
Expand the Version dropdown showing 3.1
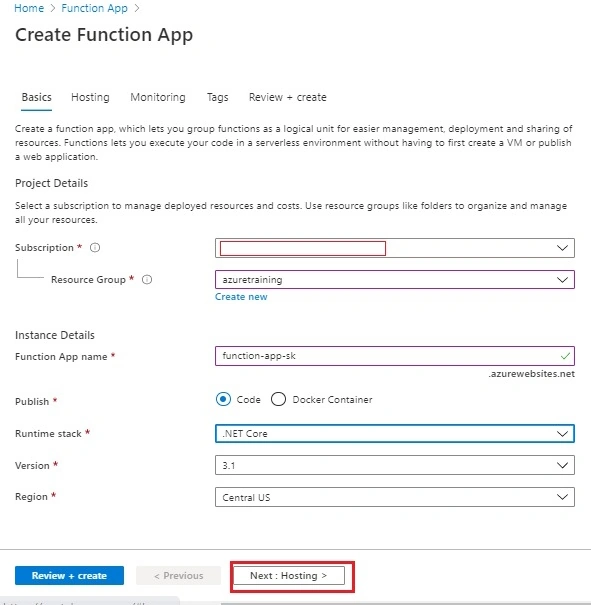[x=395, y=465]
